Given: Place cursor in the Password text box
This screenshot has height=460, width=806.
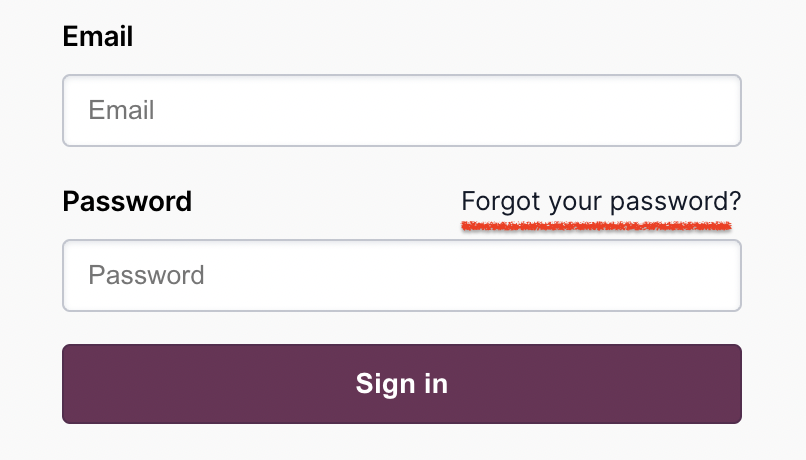Looking at the screenshot, I should (401, 275).
